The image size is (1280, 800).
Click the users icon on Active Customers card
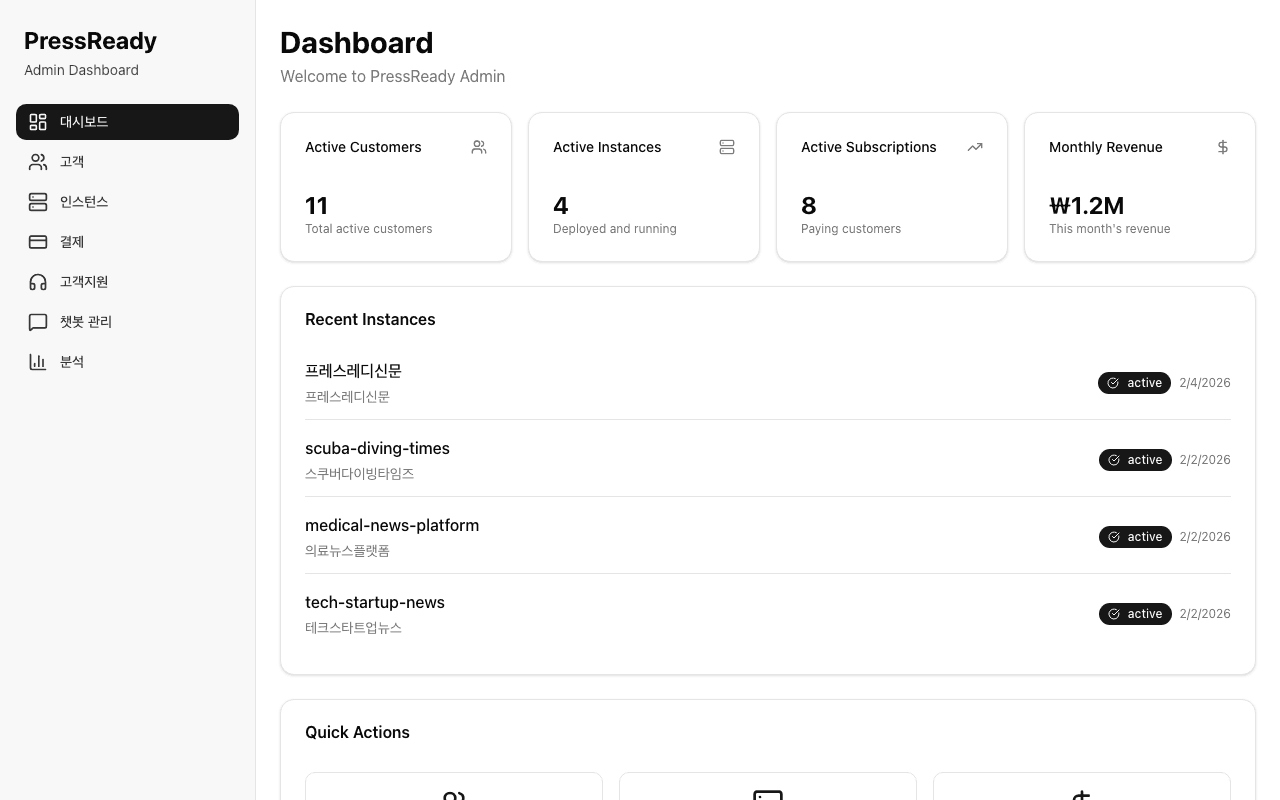(x=479, y=147)
